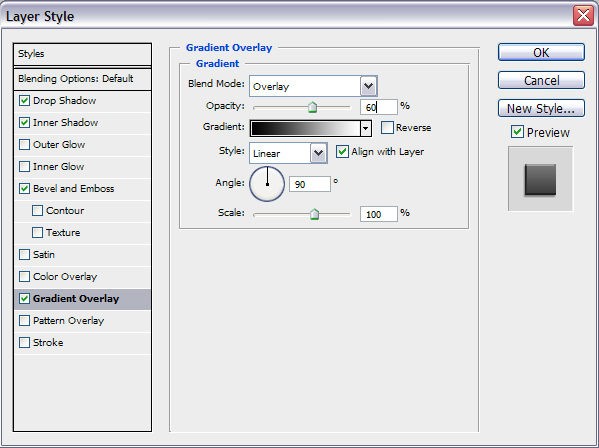Select the Styles list header
This screenshot has width=599, height=448.
coord(83,54)
